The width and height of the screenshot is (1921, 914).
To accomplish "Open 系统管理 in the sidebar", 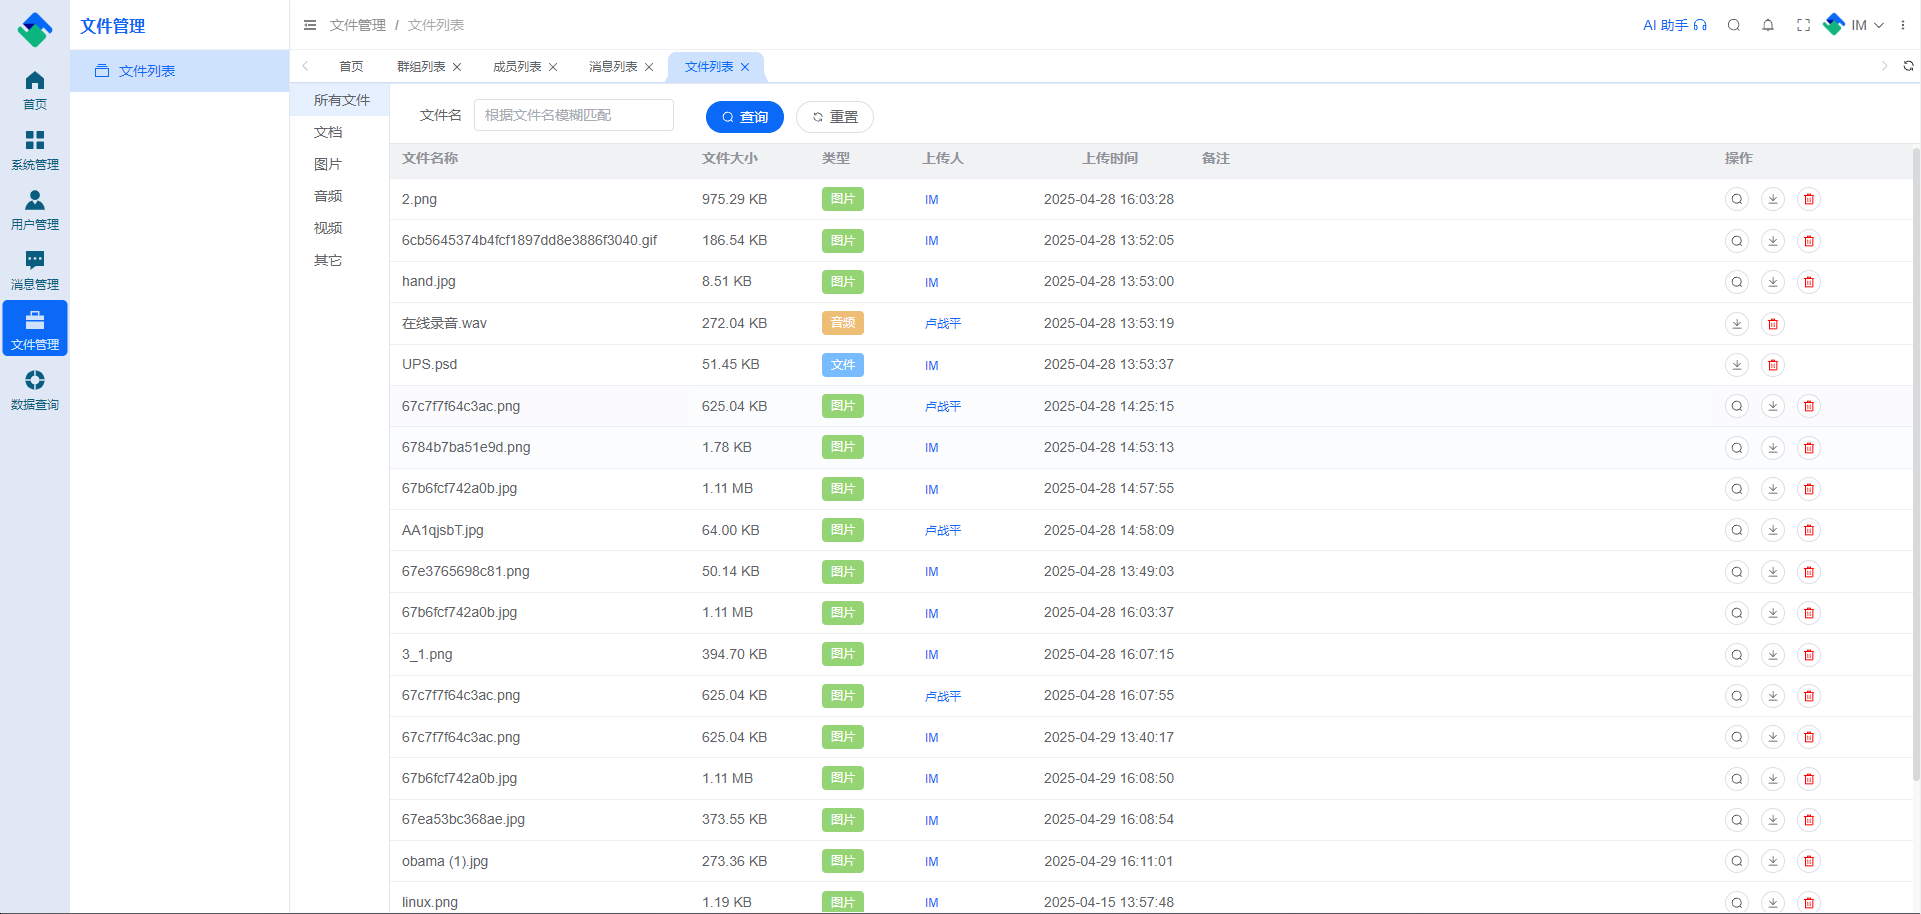I will pyautogui.click(x=35, y=149).
